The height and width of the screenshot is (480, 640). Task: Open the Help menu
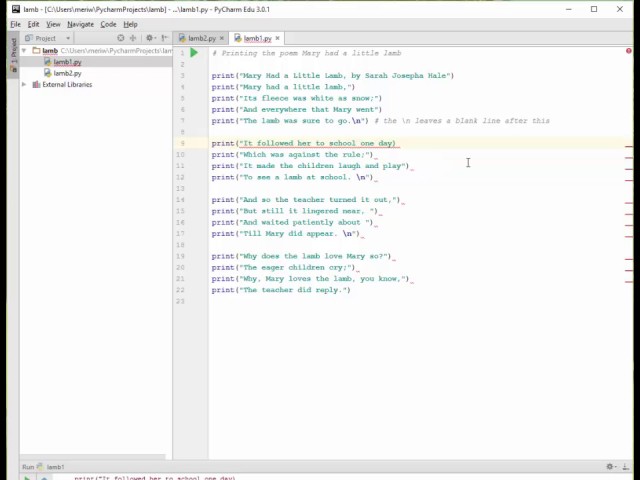(130, 24)
